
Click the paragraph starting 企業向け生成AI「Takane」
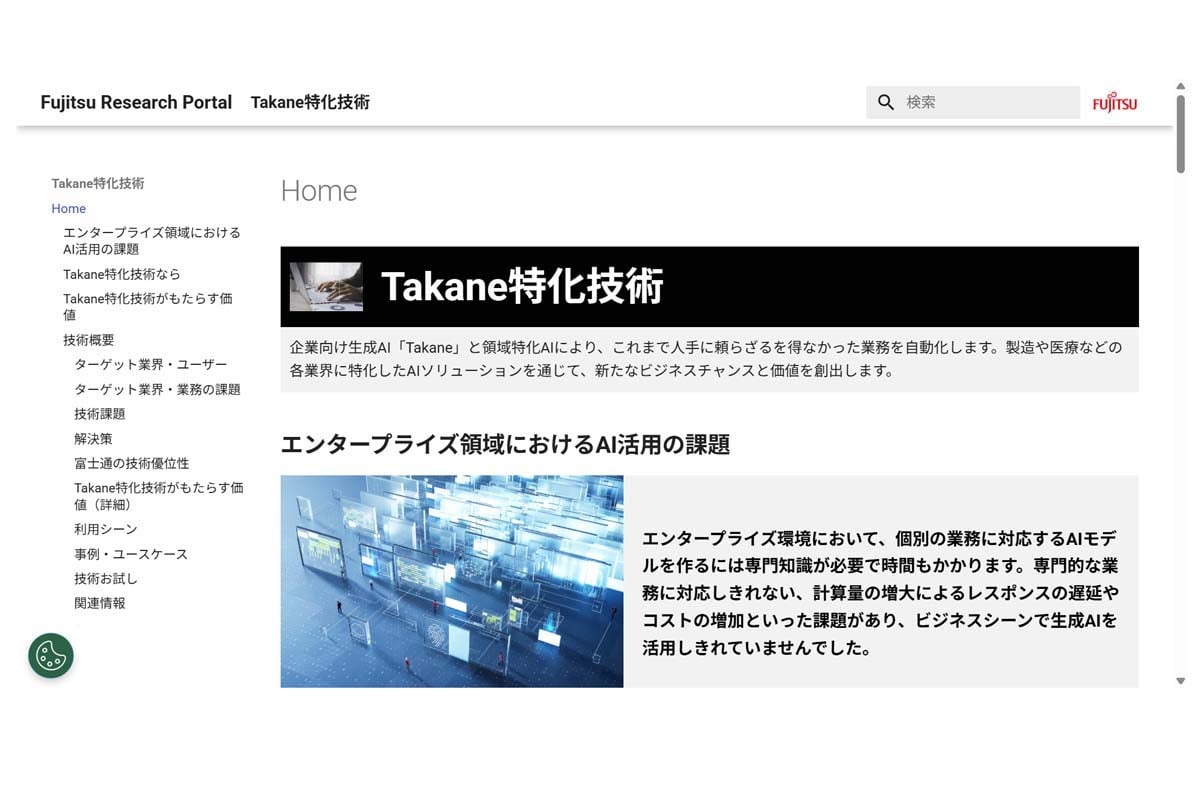click(x=706, y=359)
